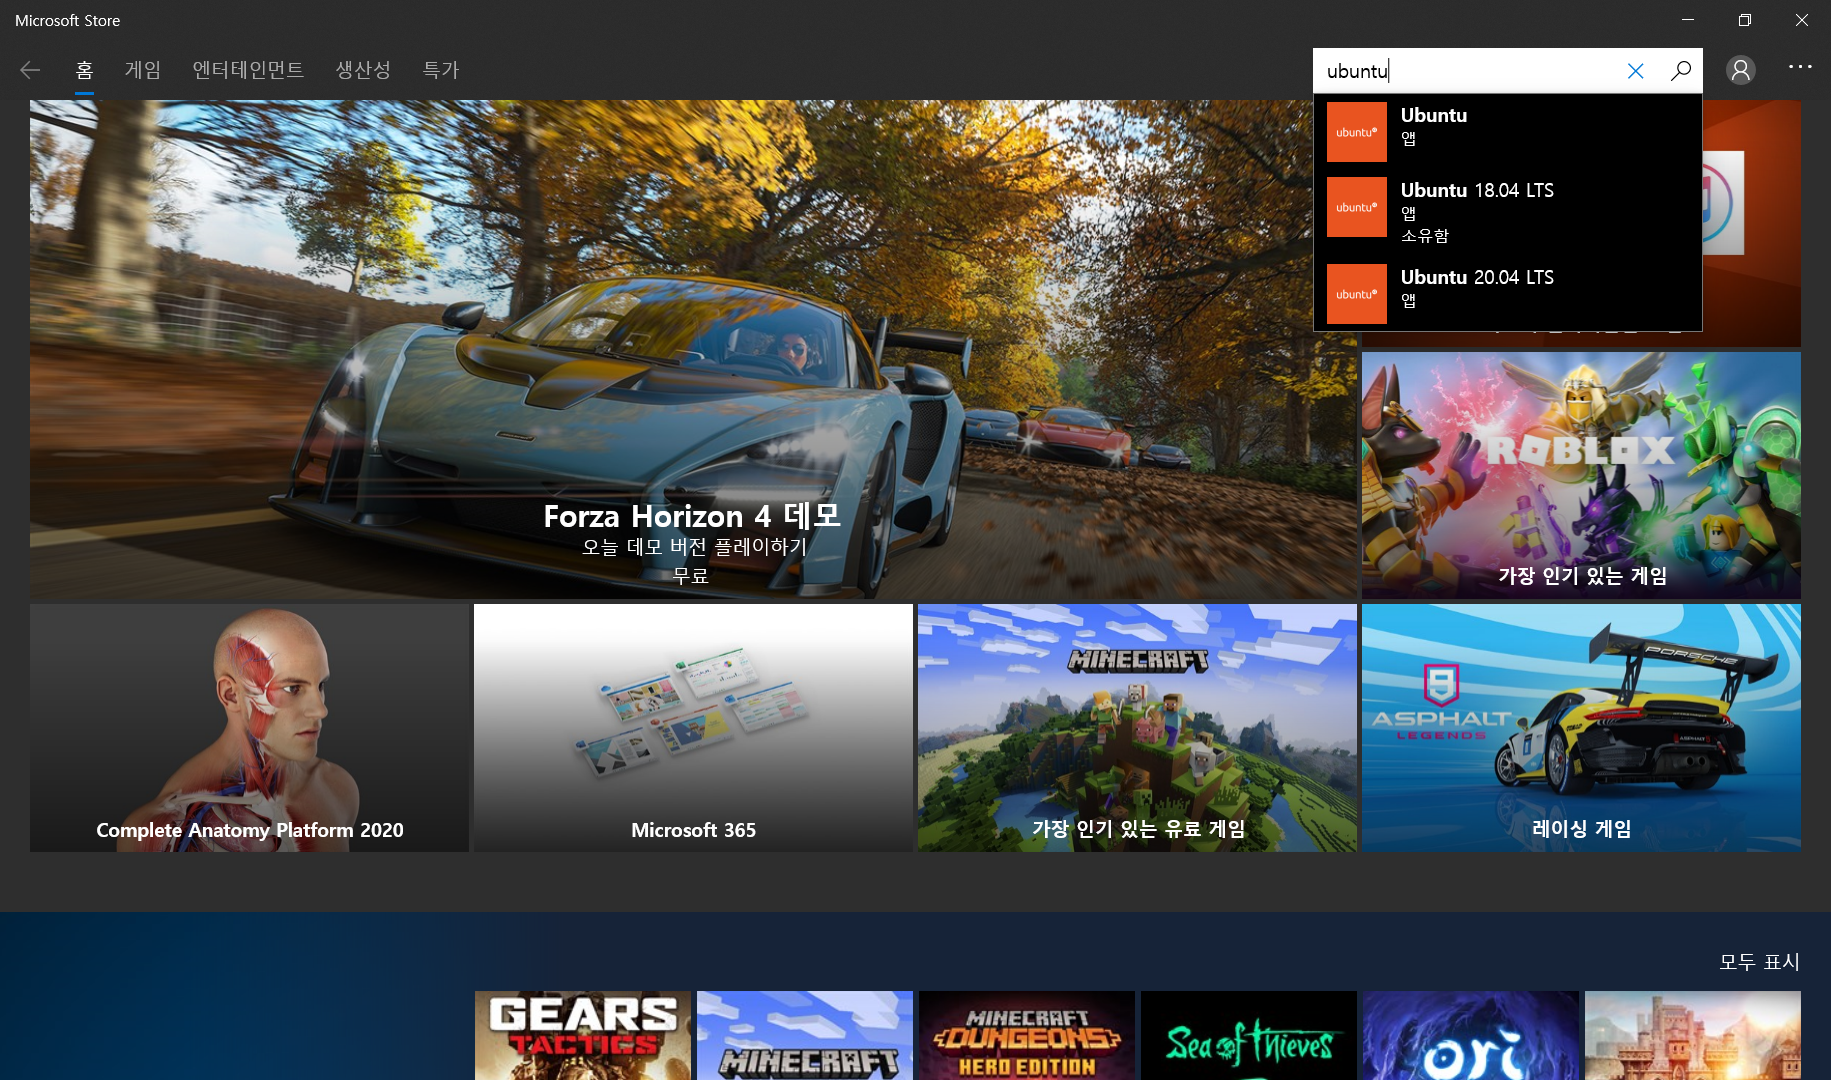Image resolution: width=1831 pixels, height=1080 pixels.
Task: Open the Microsoft 365 tile
Action: click(x=693, y=728)
